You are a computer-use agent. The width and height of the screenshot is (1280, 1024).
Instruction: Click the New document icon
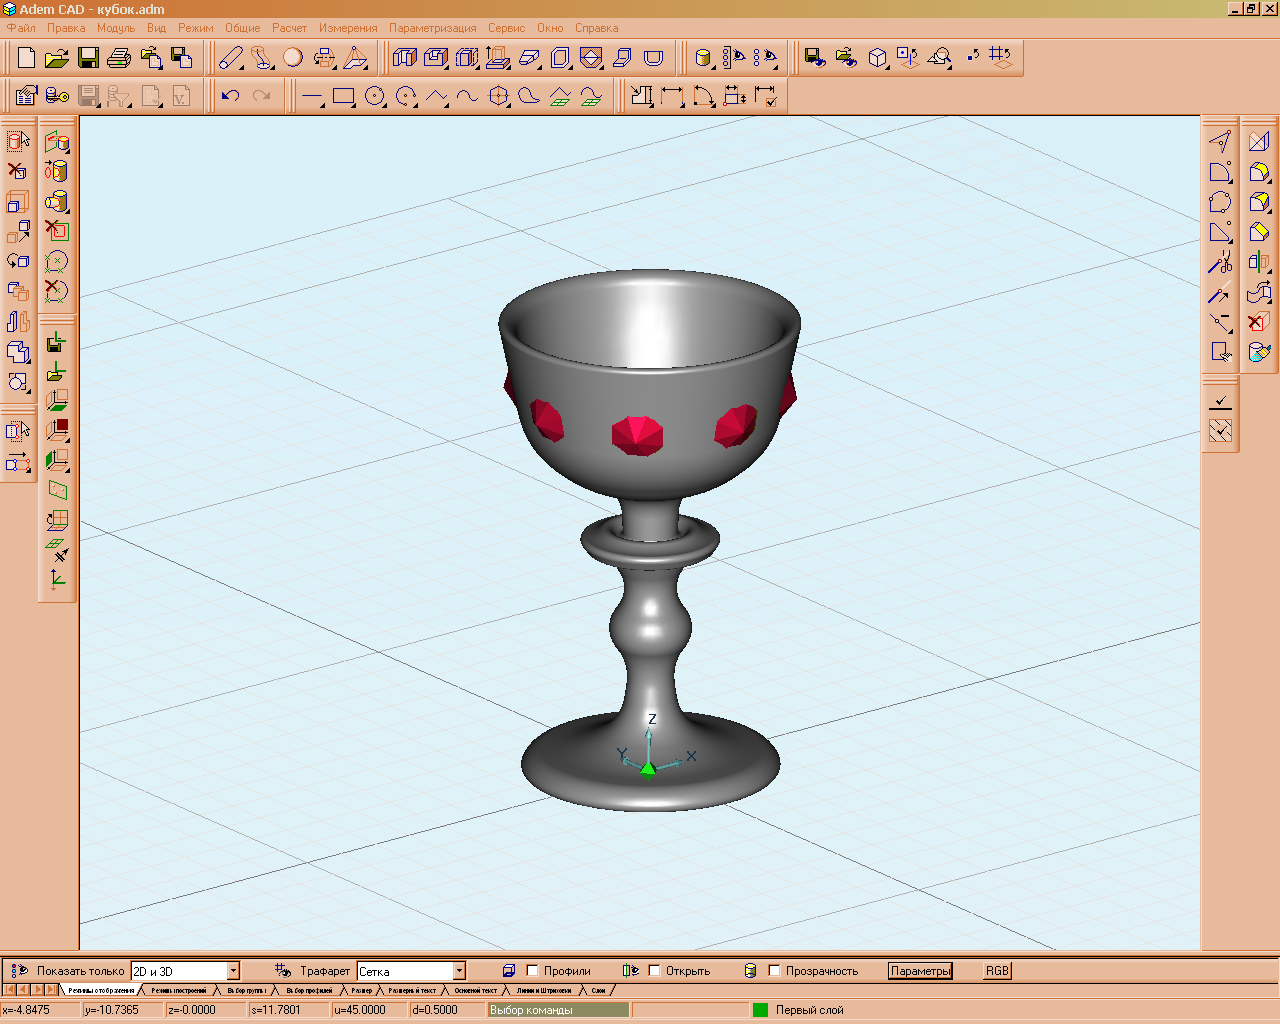(27, 58)
